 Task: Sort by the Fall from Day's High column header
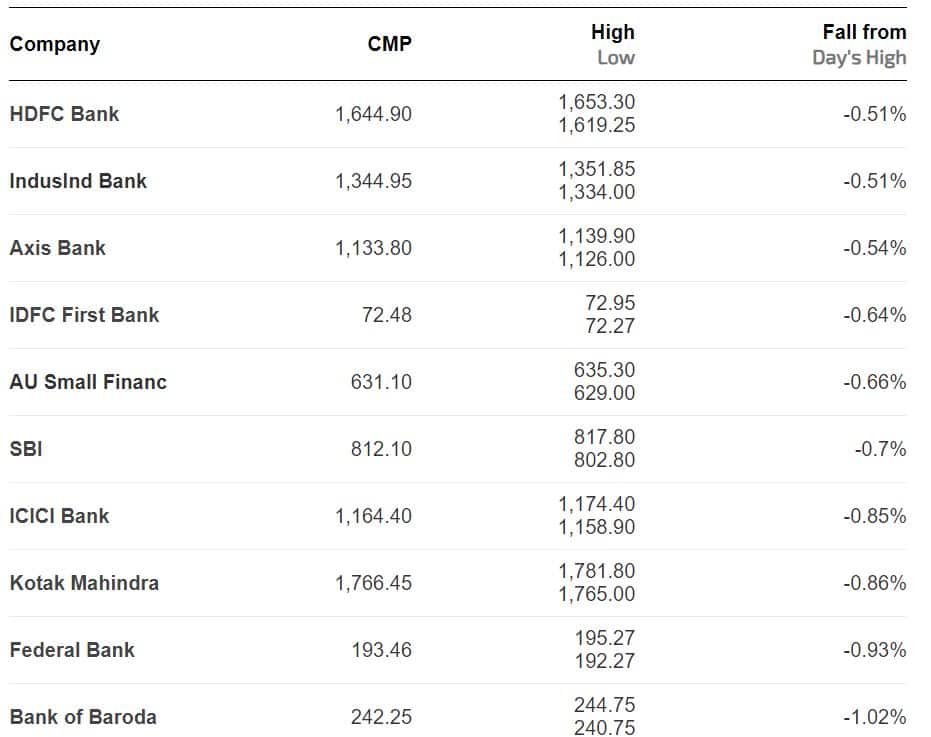[x=864, y=32]
